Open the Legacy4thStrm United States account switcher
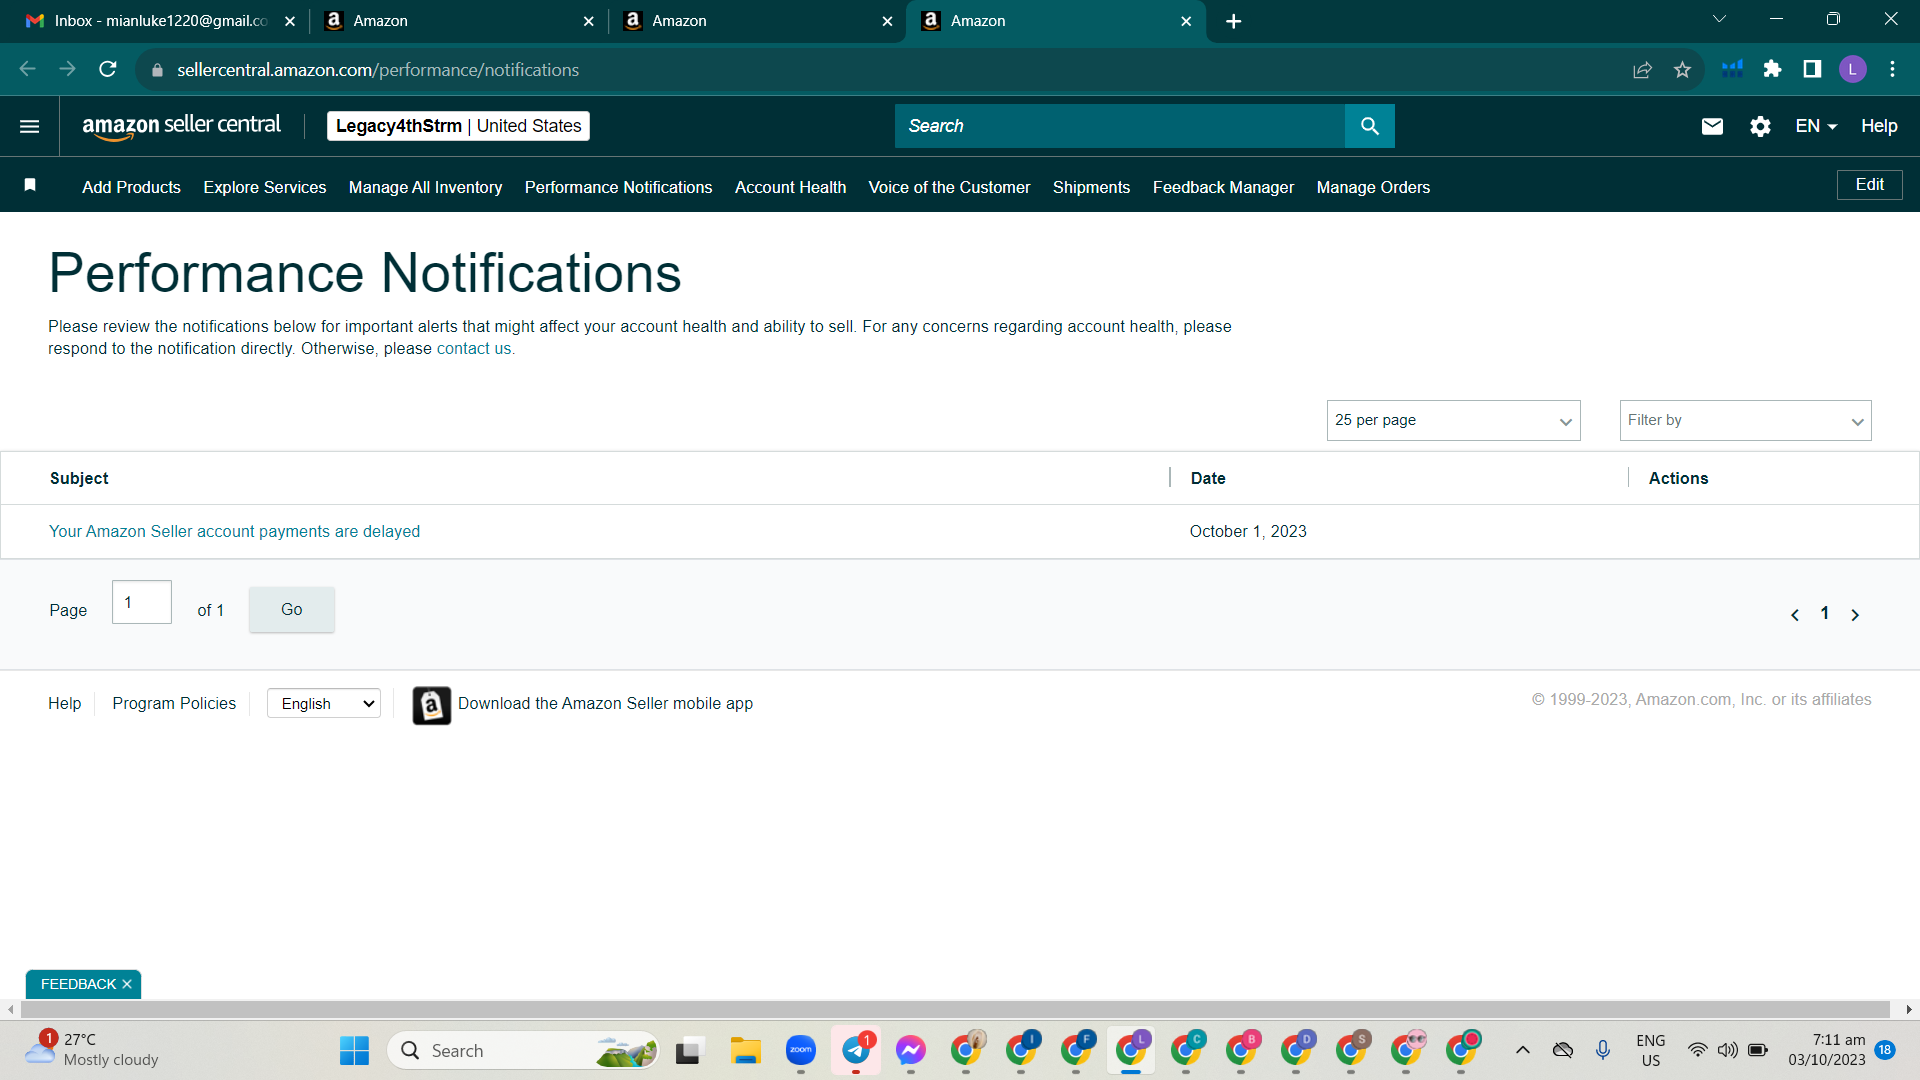Screen dimensions: 1920x1080 (458, 126)
